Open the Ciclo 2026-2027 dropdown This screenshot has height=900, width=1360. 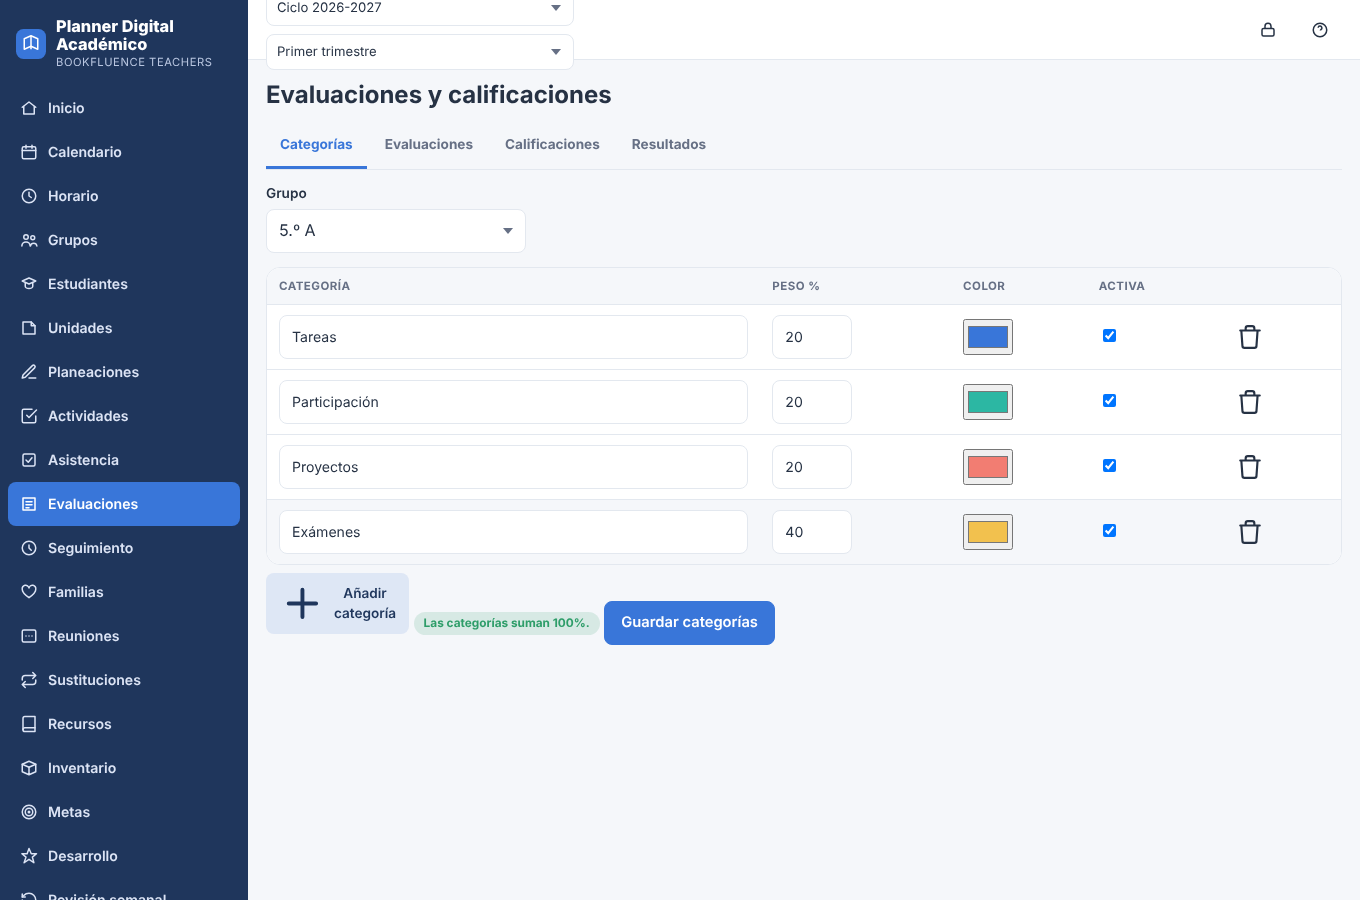coord(420,10)
